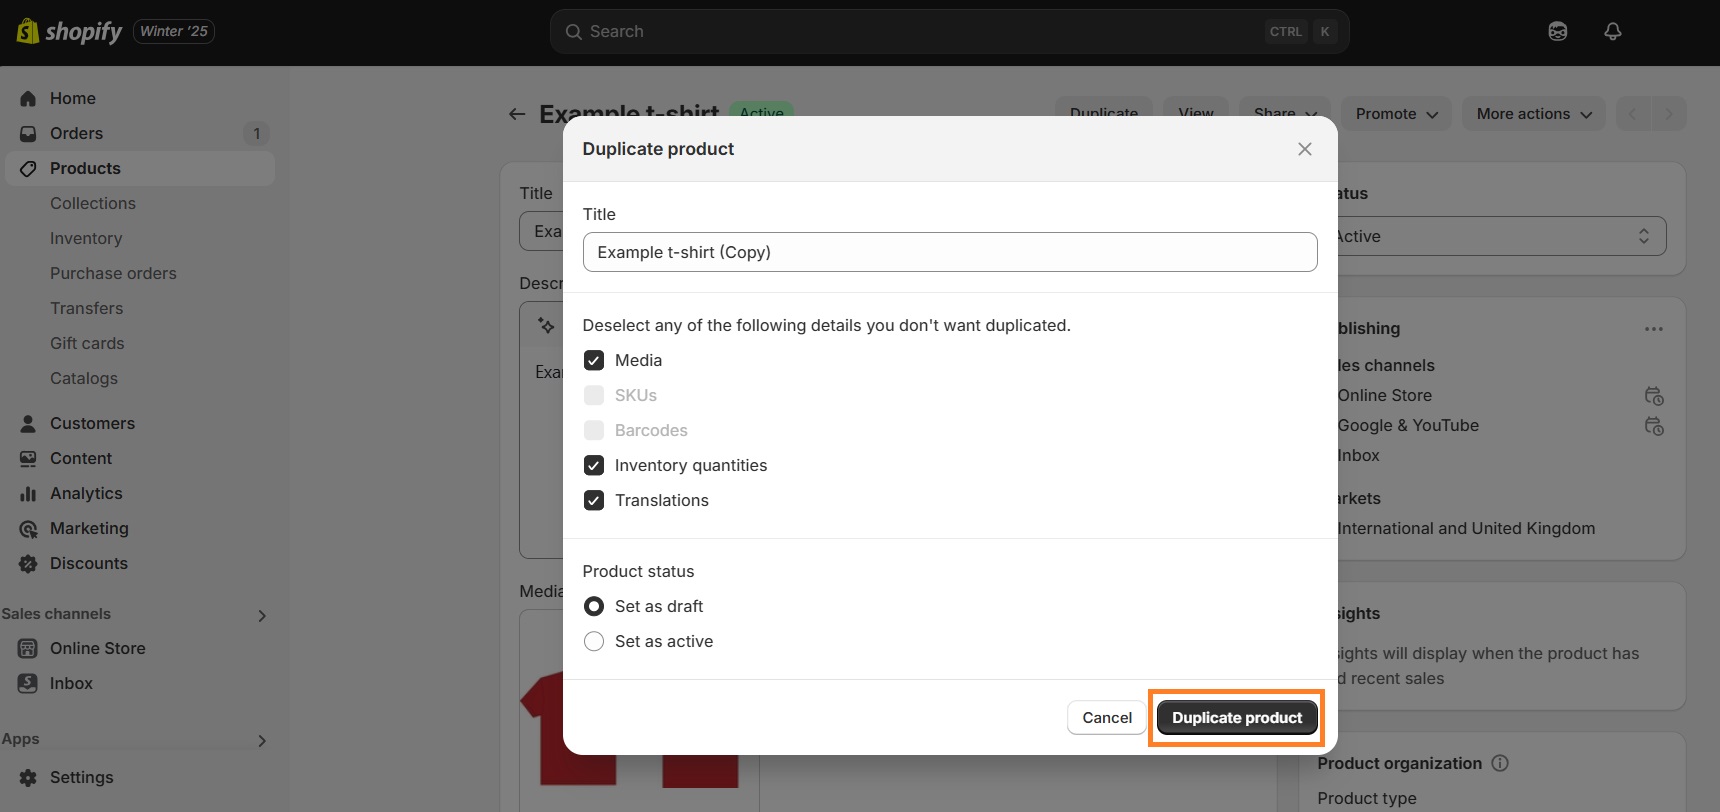This screenshot has height=812, width=1720.
Task: Uncheck the Media checkbox
Action: tap(594, 360)
